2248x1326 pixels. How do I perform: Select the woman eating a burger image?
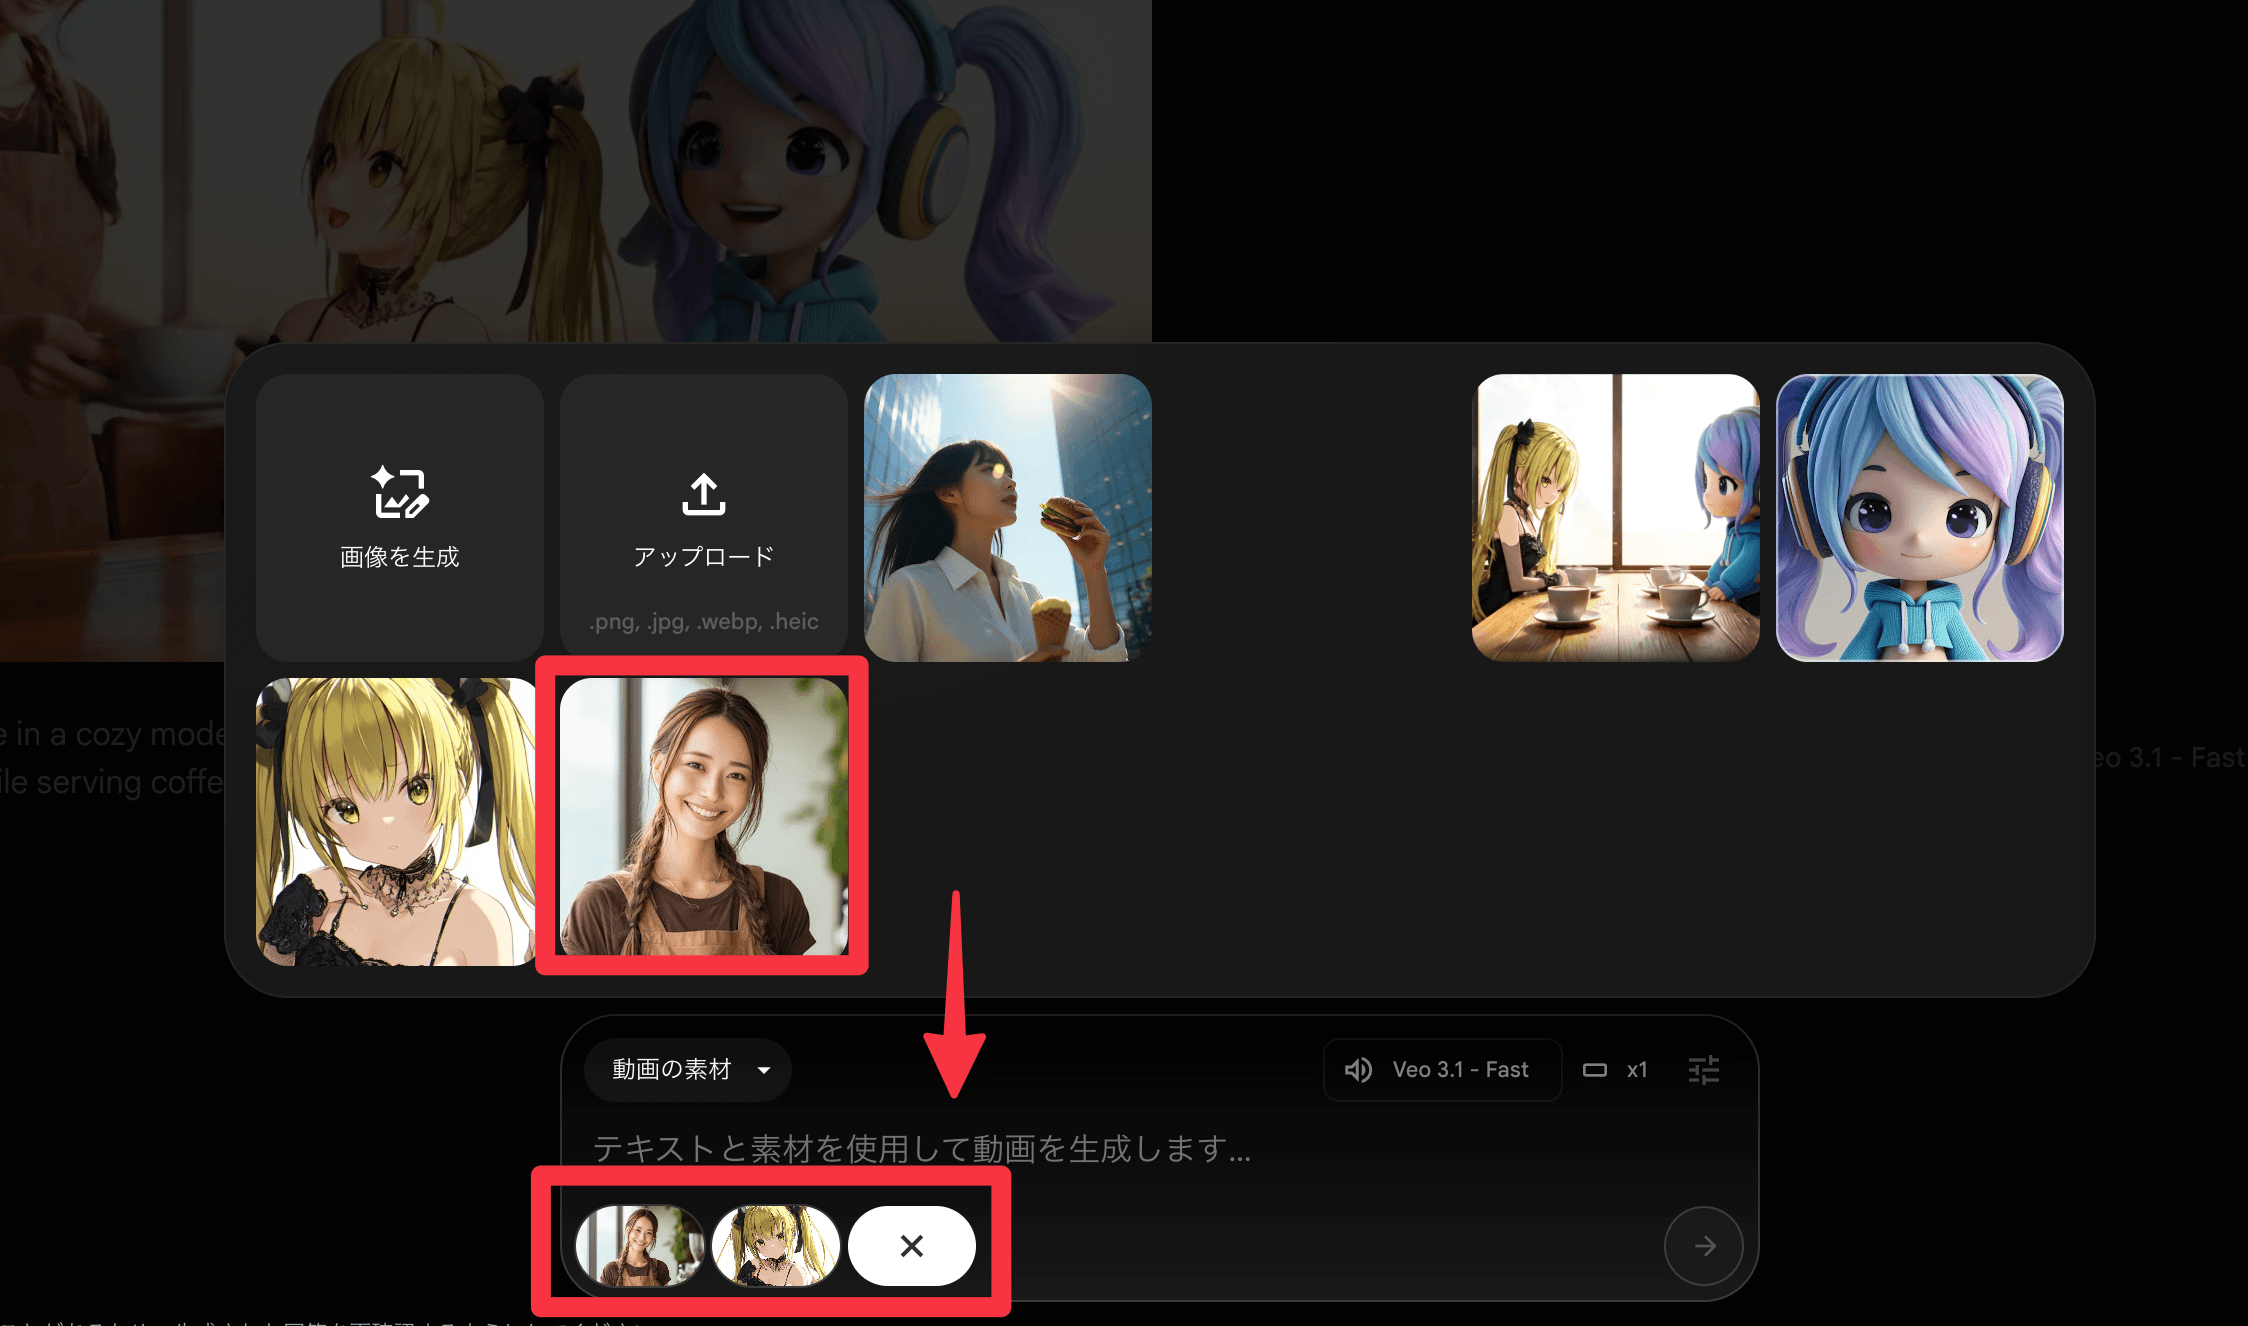1006,517
